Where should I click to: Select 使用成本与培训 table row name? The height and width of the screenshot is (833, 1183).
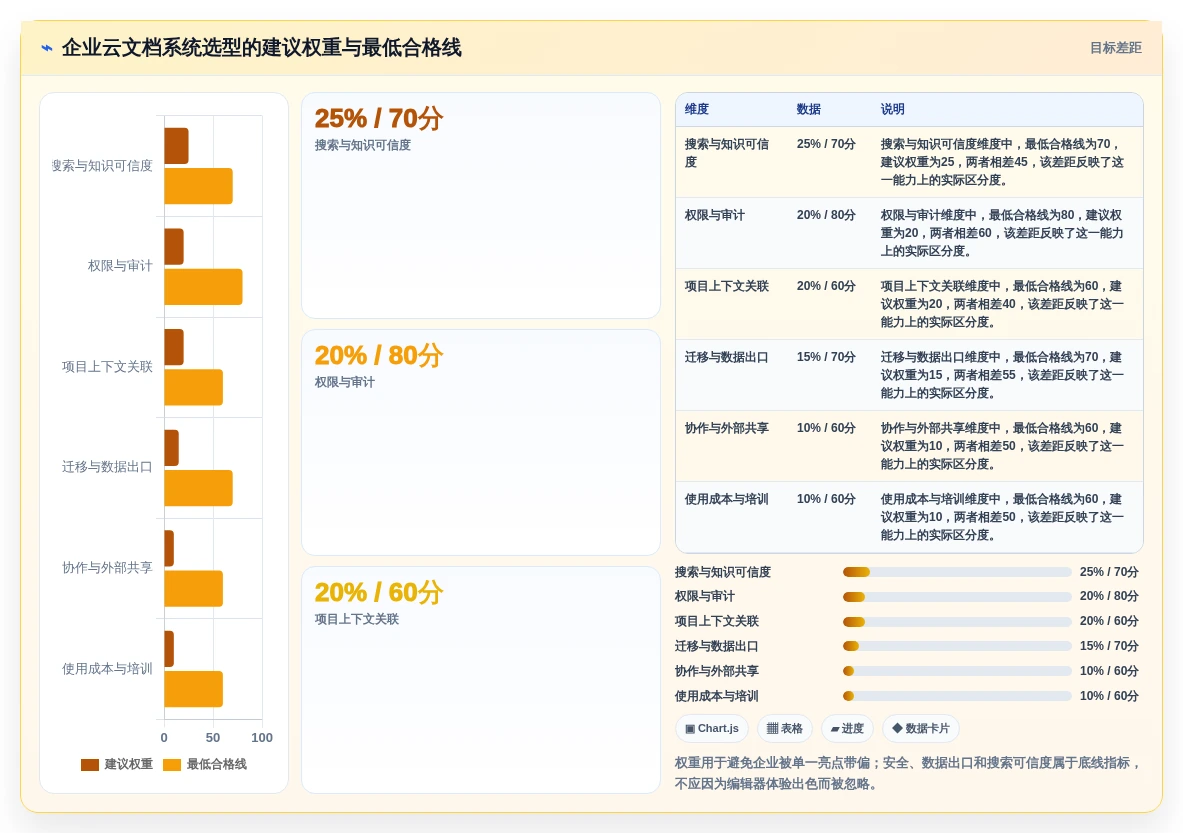pos(727,499)
